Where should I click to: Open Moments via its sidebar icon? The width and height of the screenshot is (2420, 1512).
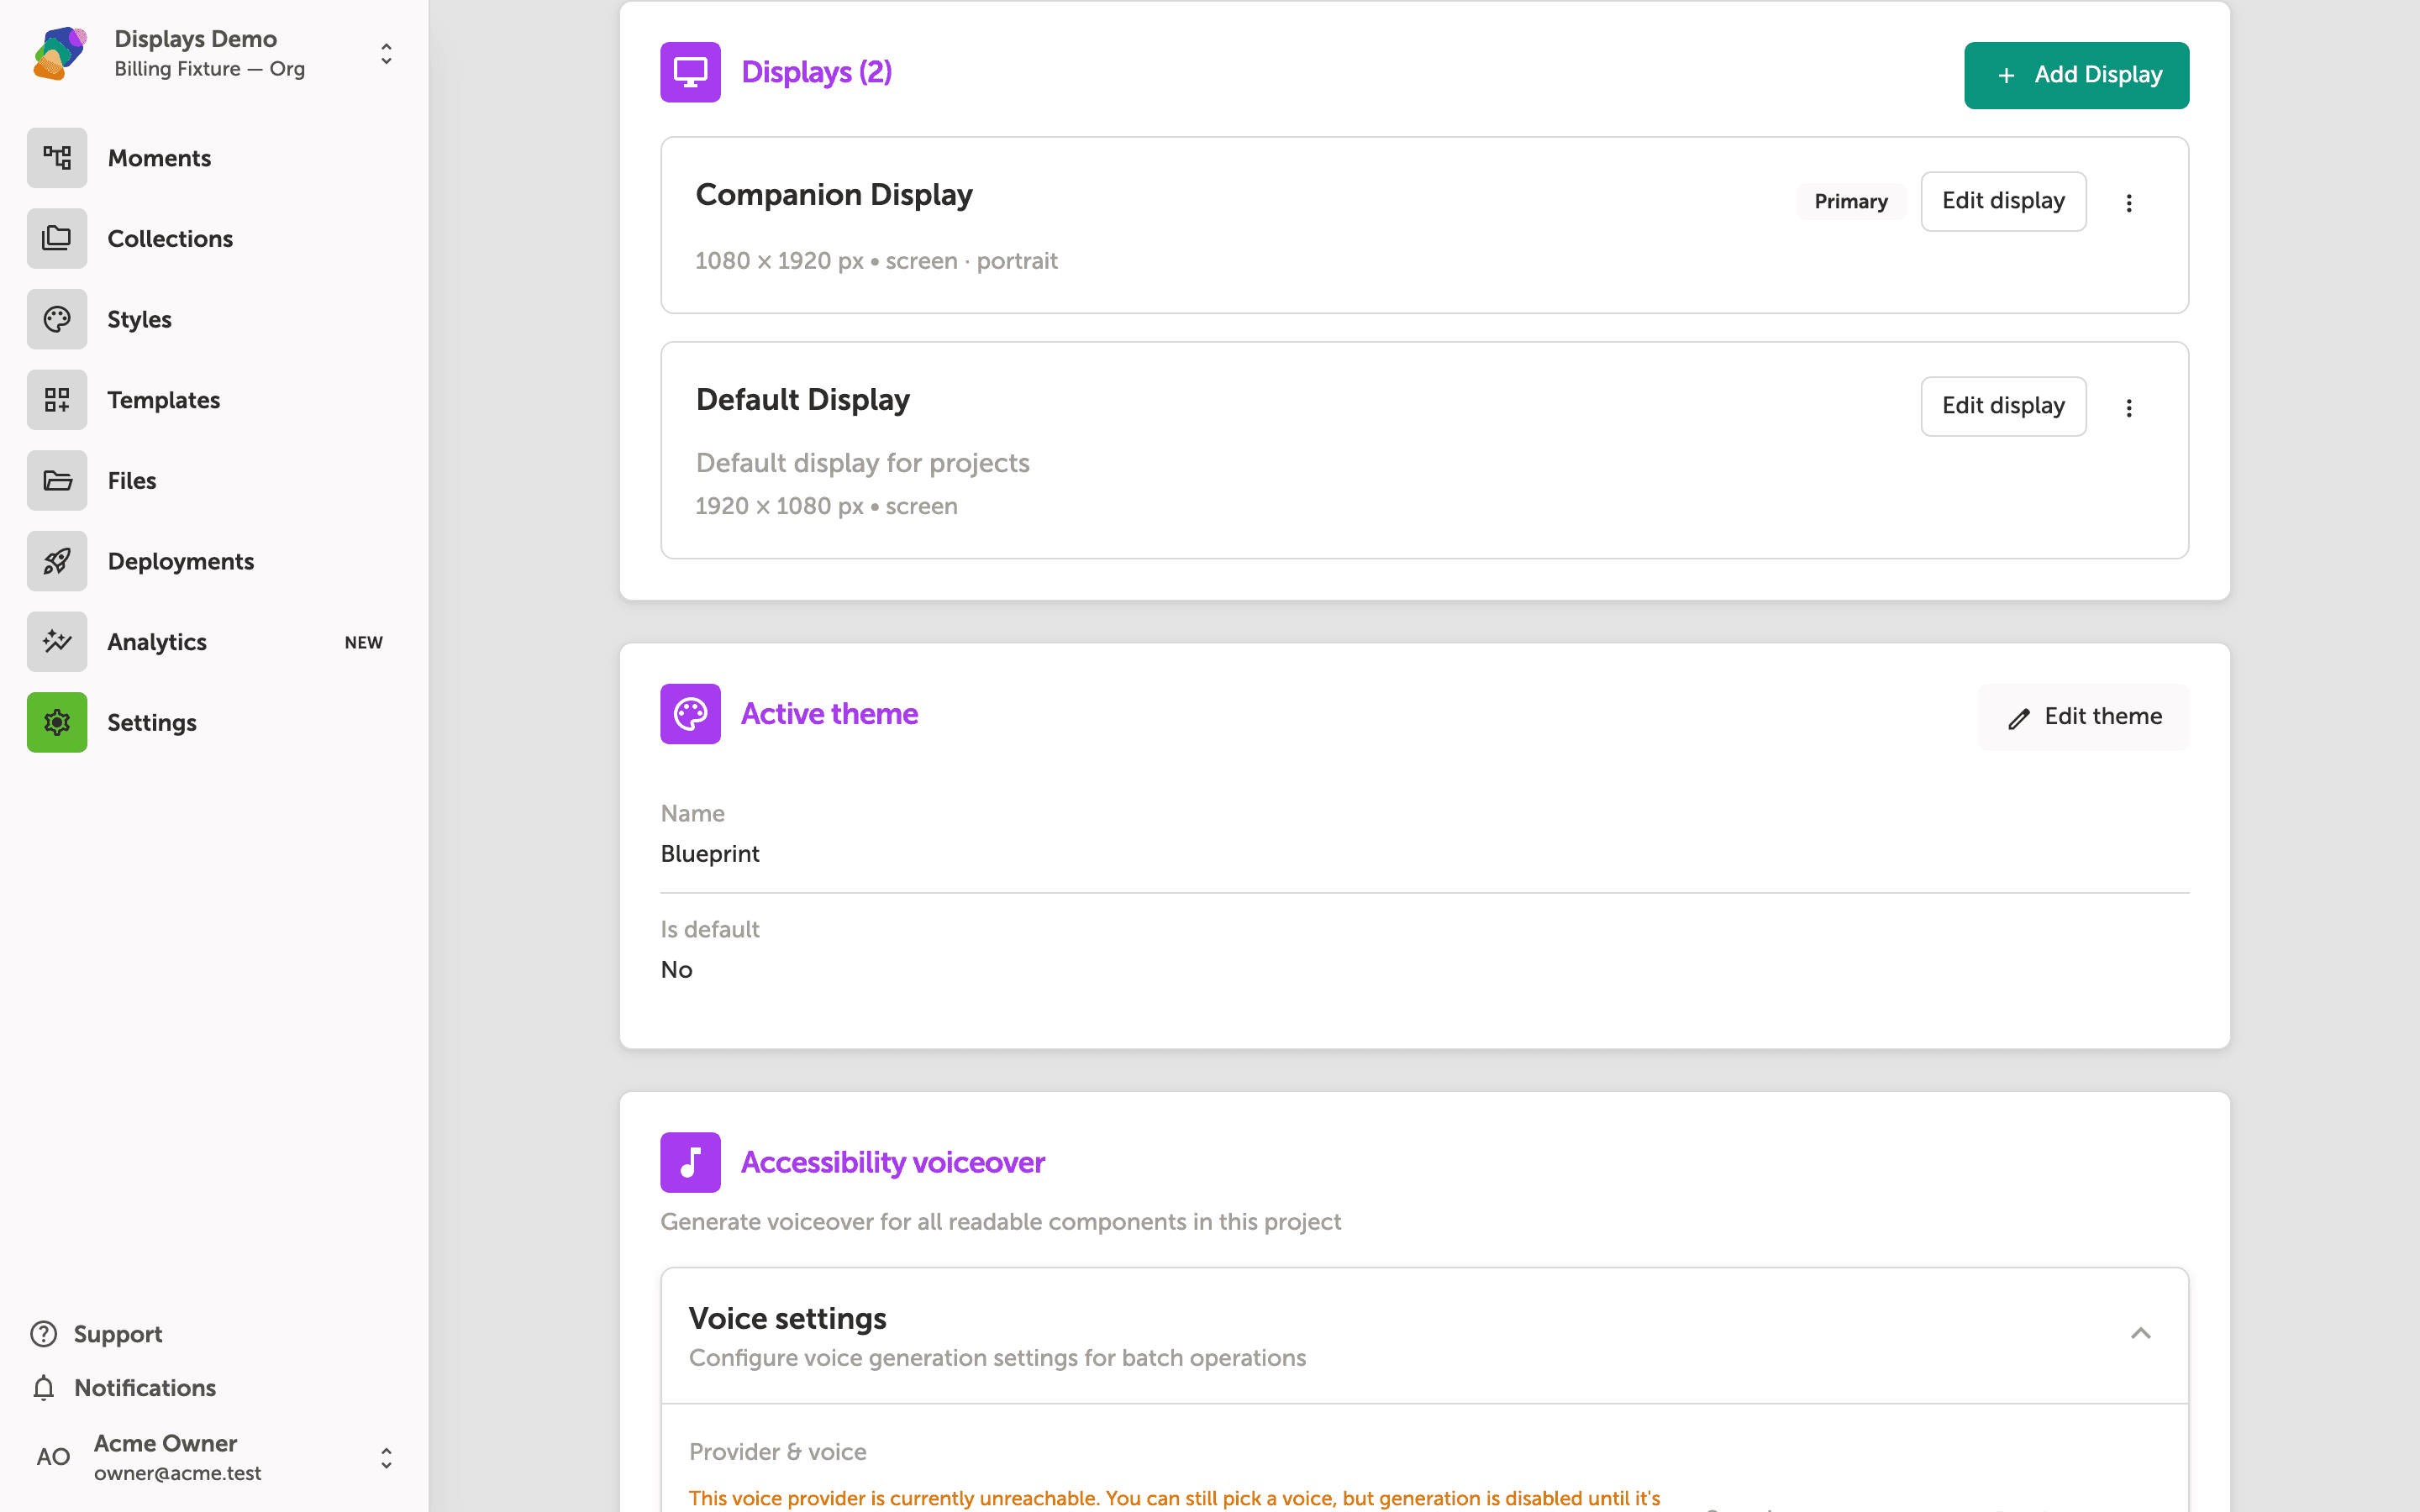(x=57, y=158)
